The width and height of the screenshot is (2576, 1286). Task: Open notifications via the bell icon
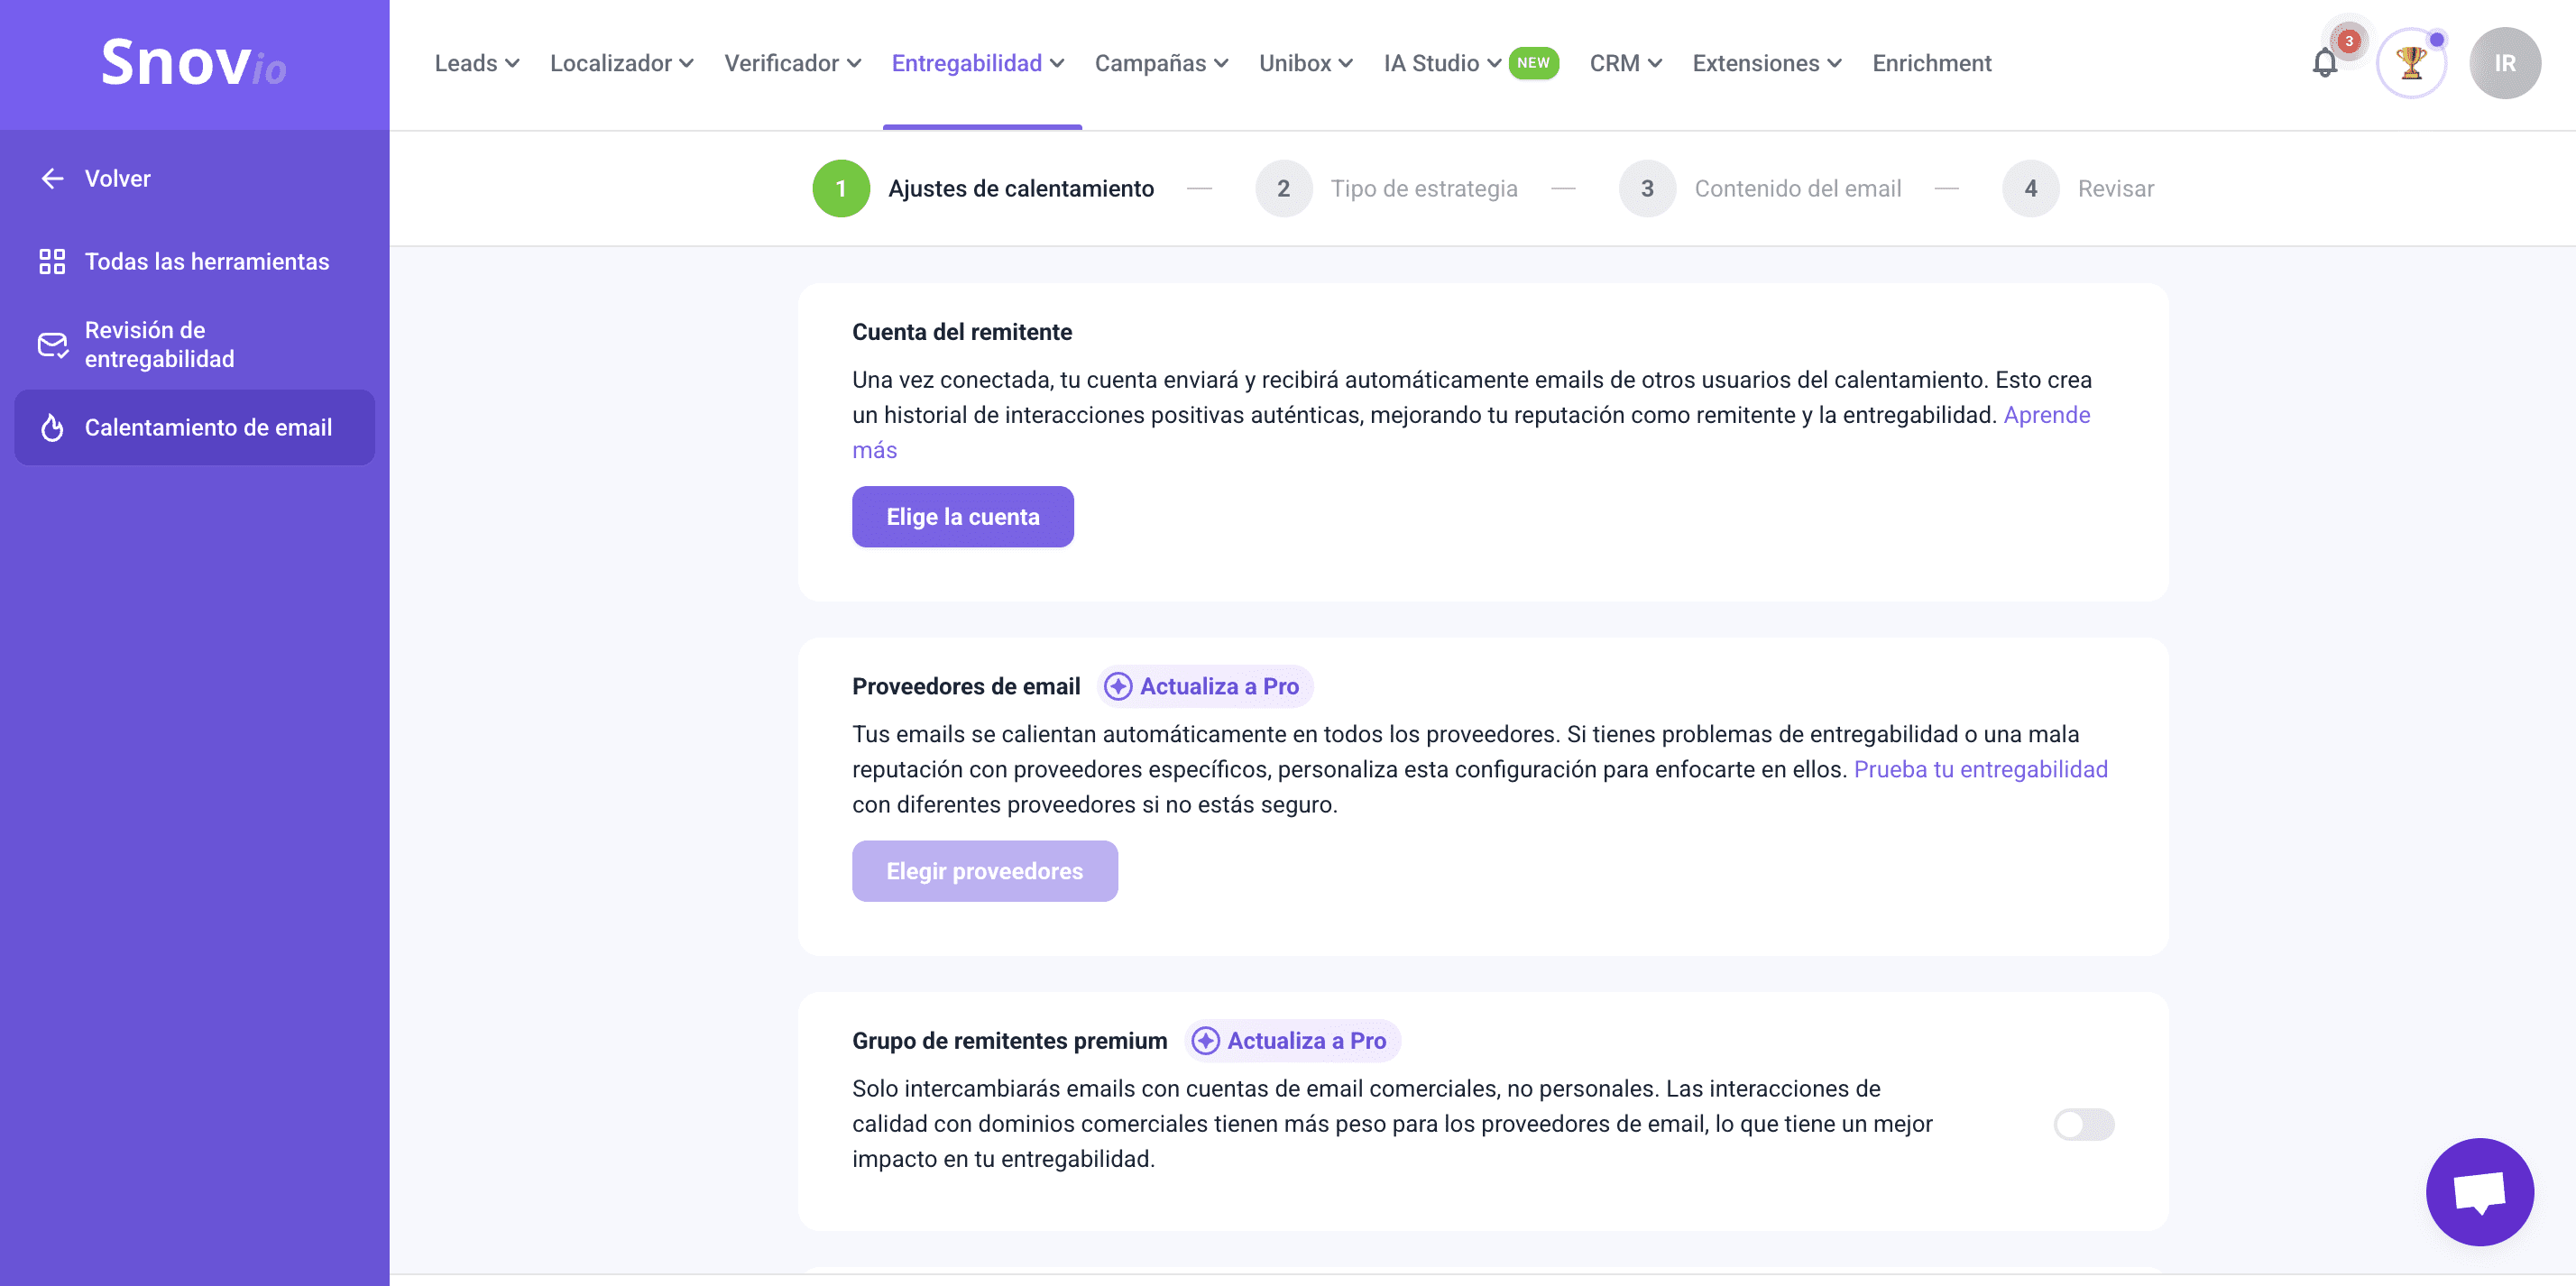tap(2325, 63)
